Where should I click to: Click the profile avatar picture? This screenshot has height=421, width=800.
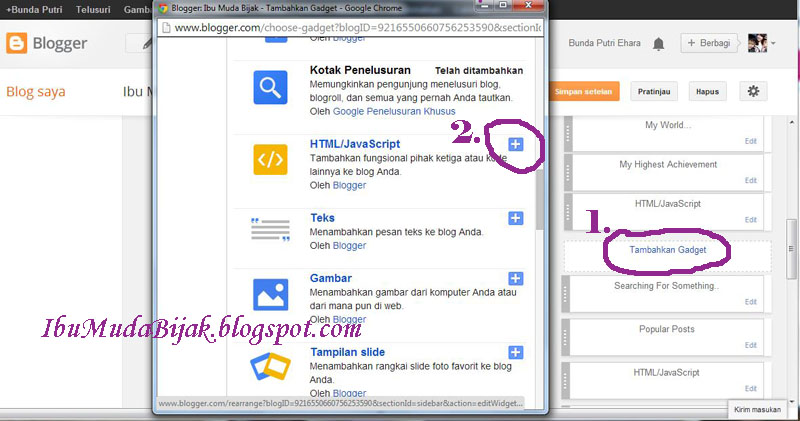tap(757, 43)
